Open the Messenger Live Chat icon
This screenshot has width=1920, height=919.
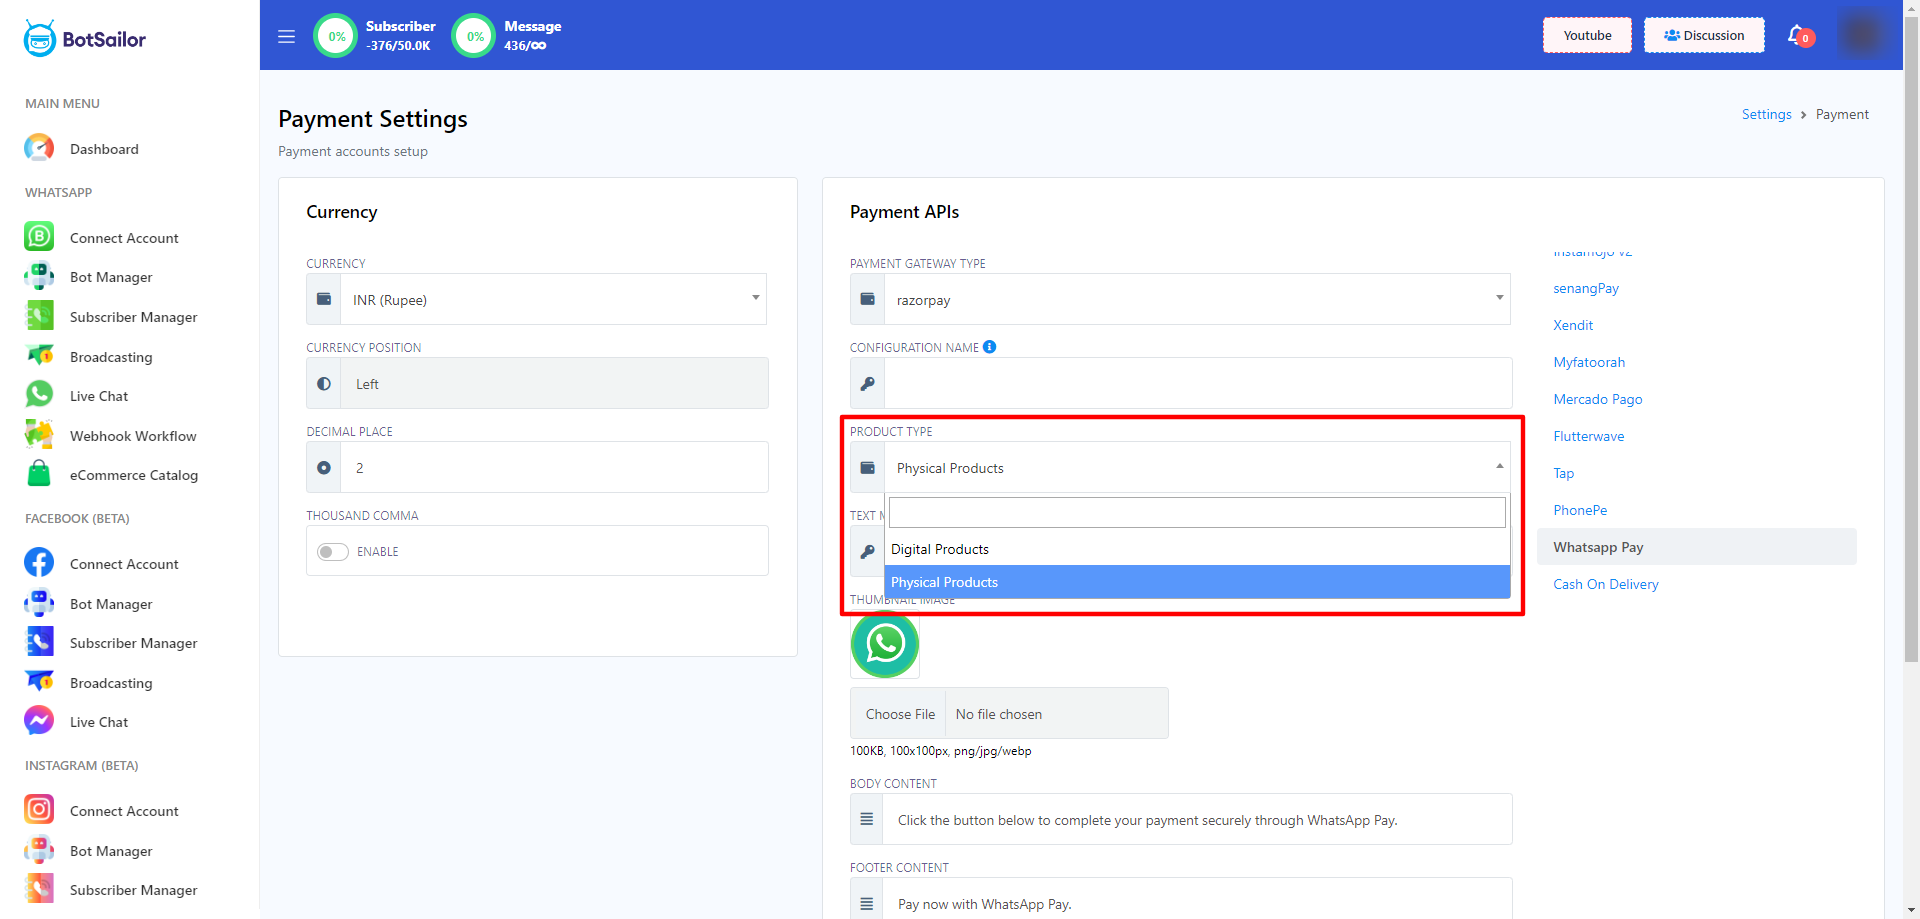coord(39,721)
